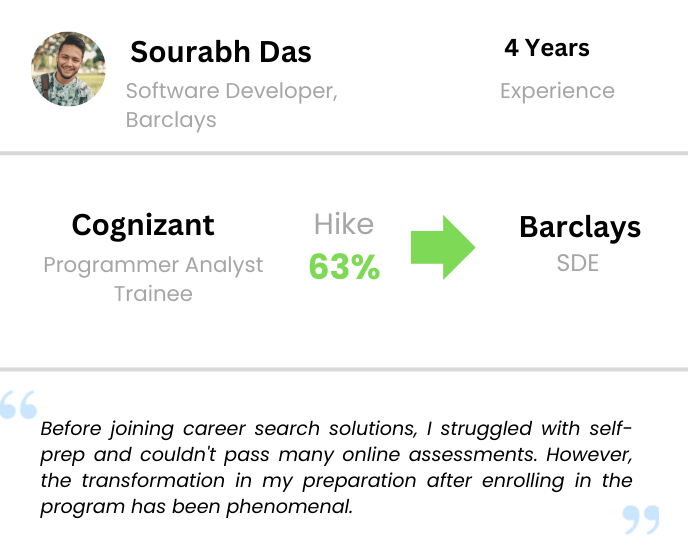The image size is (688, 552).
Task: Click the closing quotation mark icon
Action: click(x=641, y=519)
